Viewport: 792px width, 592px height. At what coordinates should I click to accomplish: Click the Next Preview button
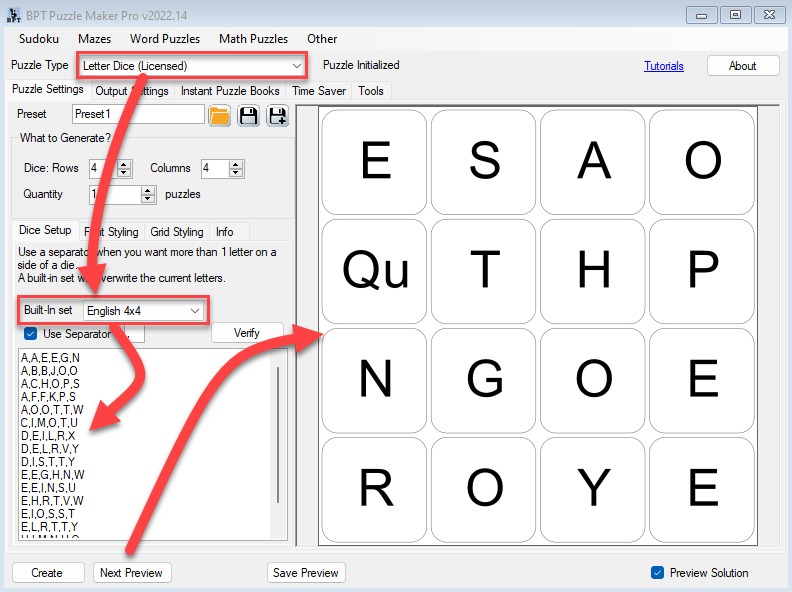(x=132, y=573)
